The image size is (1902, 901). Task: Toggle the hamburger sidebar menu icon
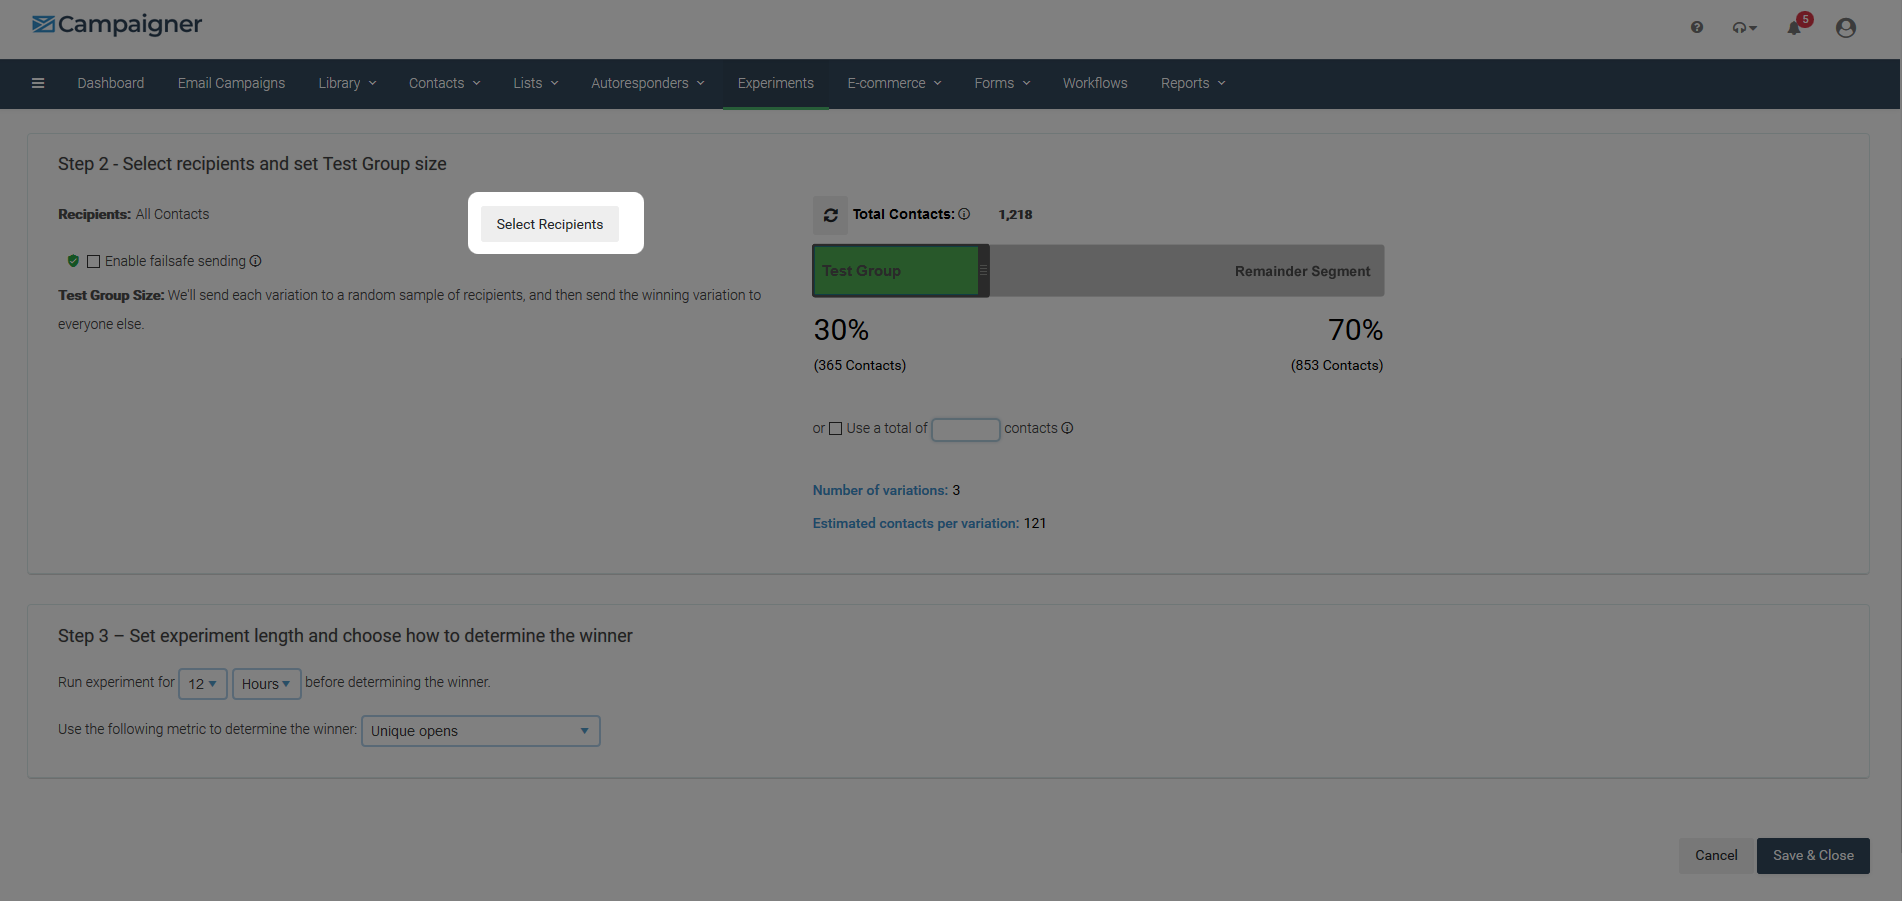tap(38, 83)
